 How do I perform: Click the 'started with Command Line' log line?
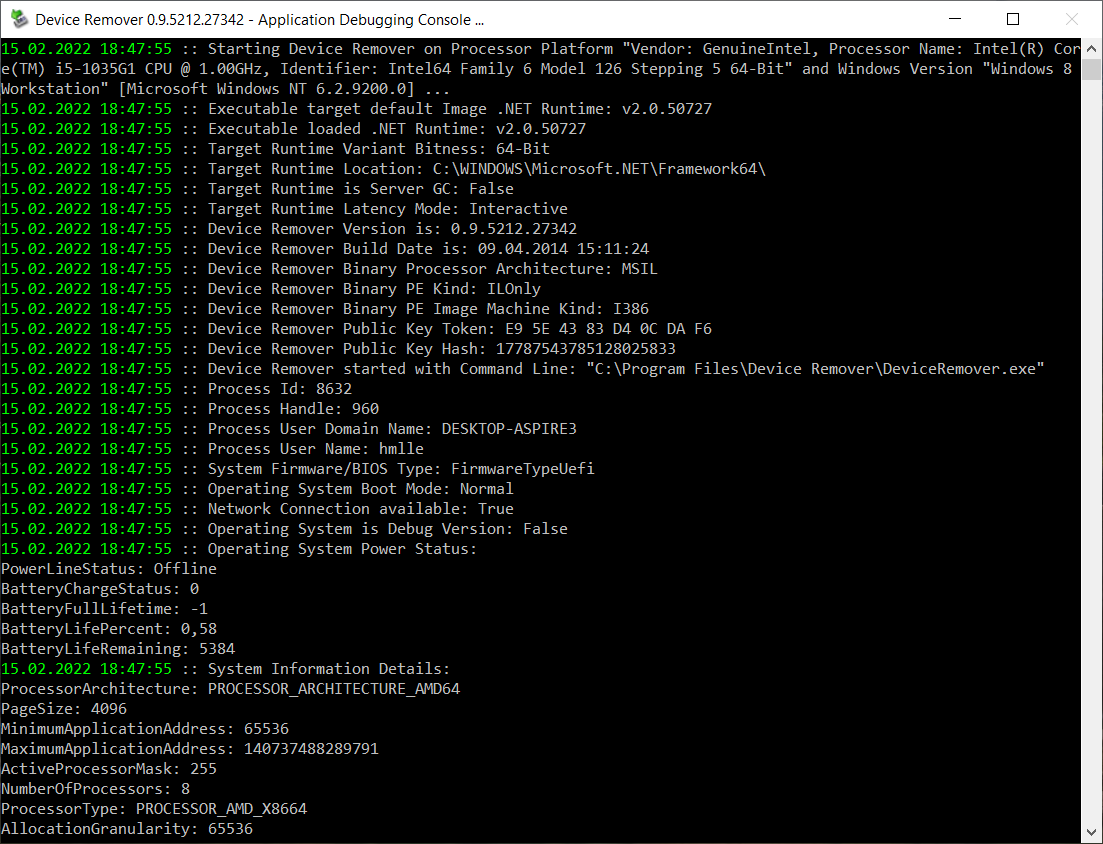tap(523, 369)
